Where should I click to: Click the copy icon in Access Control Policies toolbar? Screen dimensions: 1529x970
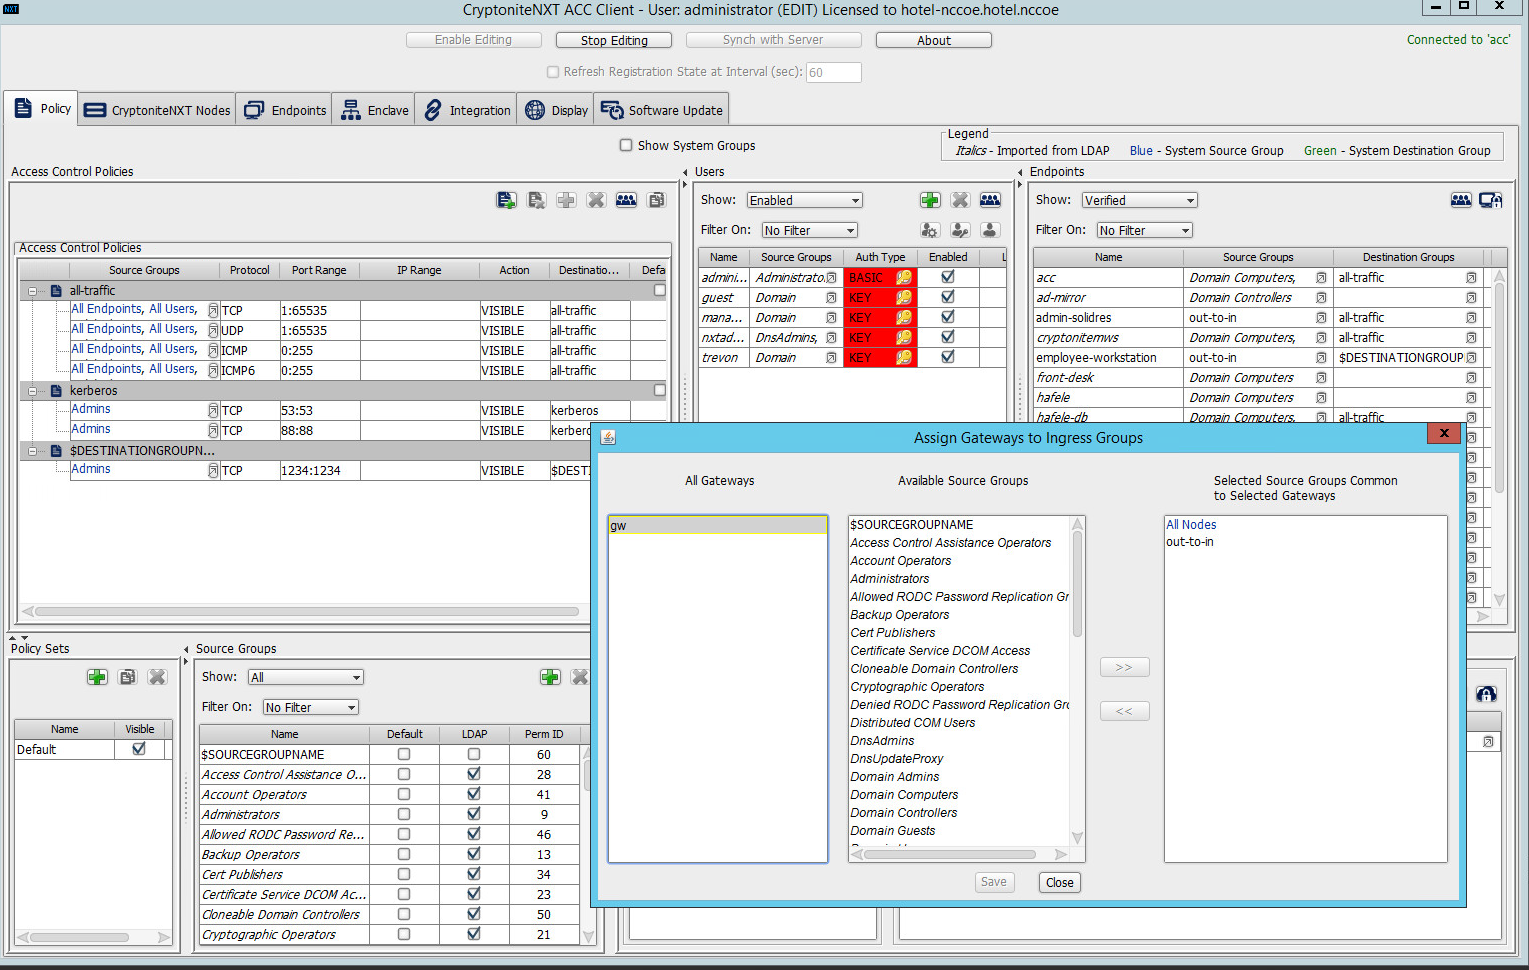click(x=656, y=200)
